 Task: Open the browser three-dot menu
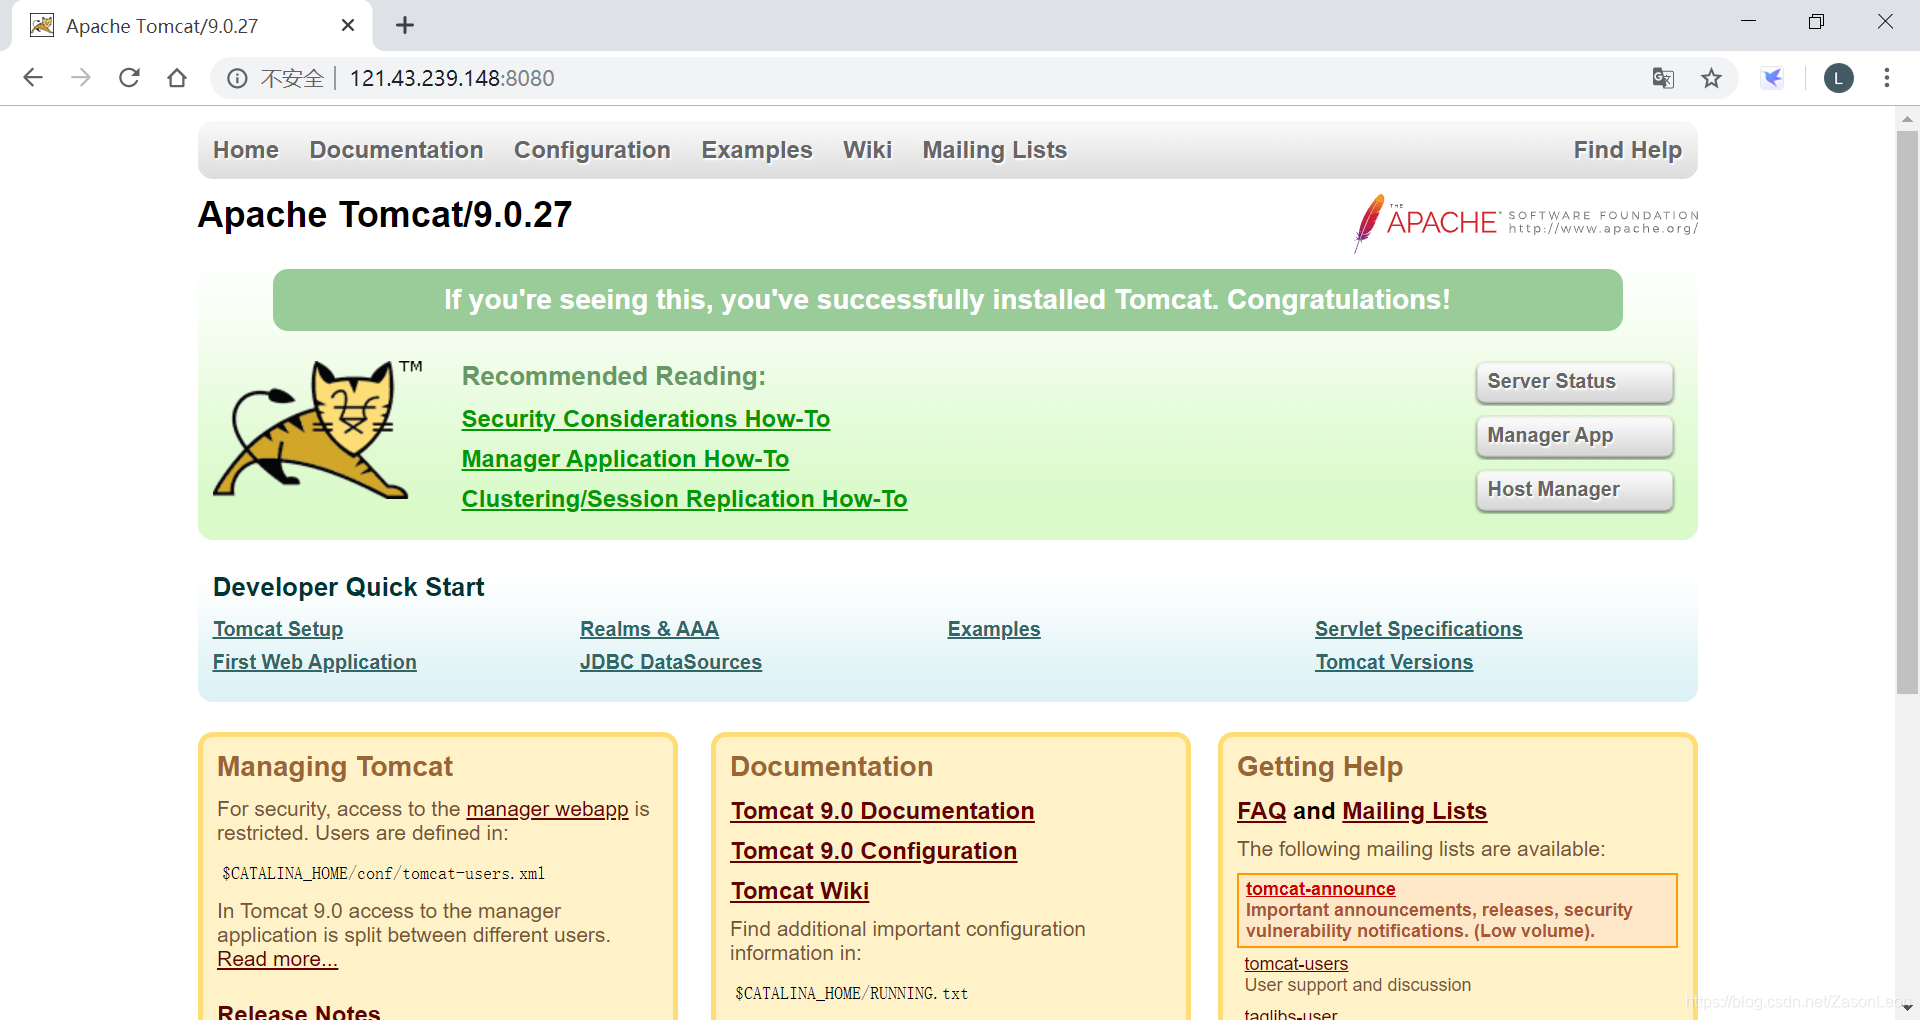(x=1887, y=78)
